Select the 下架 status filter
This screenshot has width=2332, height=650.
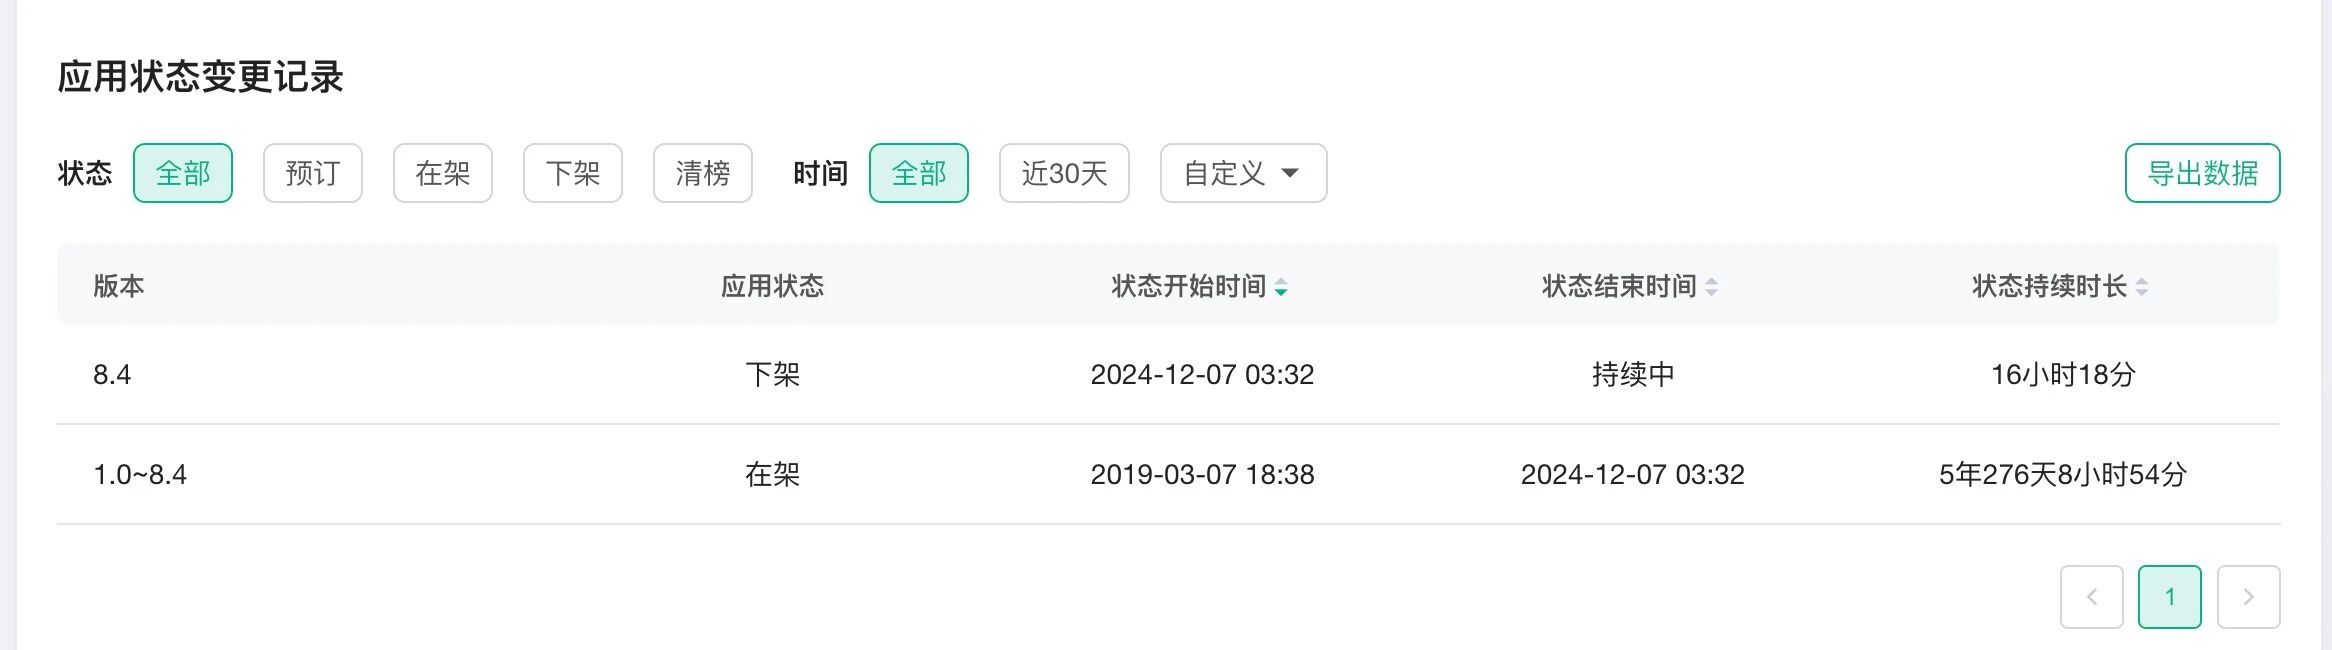pyautogui.click(x=572, y=173)
